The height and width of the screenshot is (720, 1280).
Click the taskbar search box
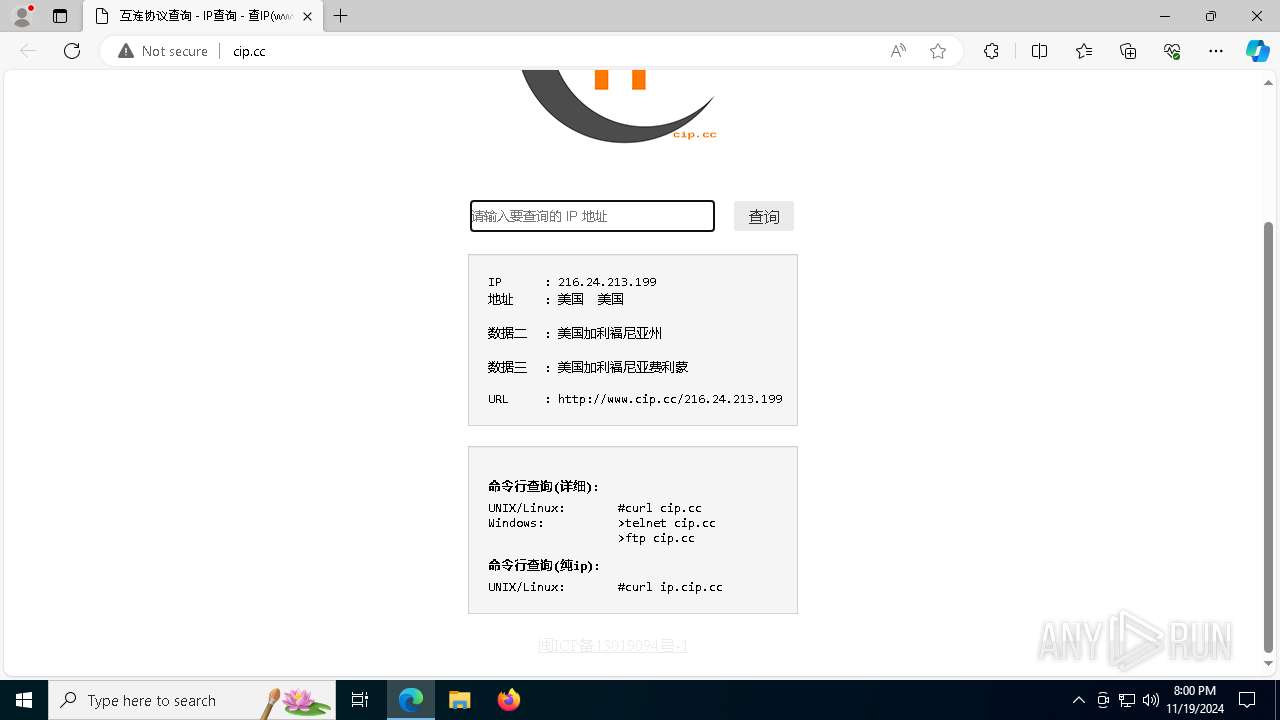pyautogui.click(x=192, y=700)
